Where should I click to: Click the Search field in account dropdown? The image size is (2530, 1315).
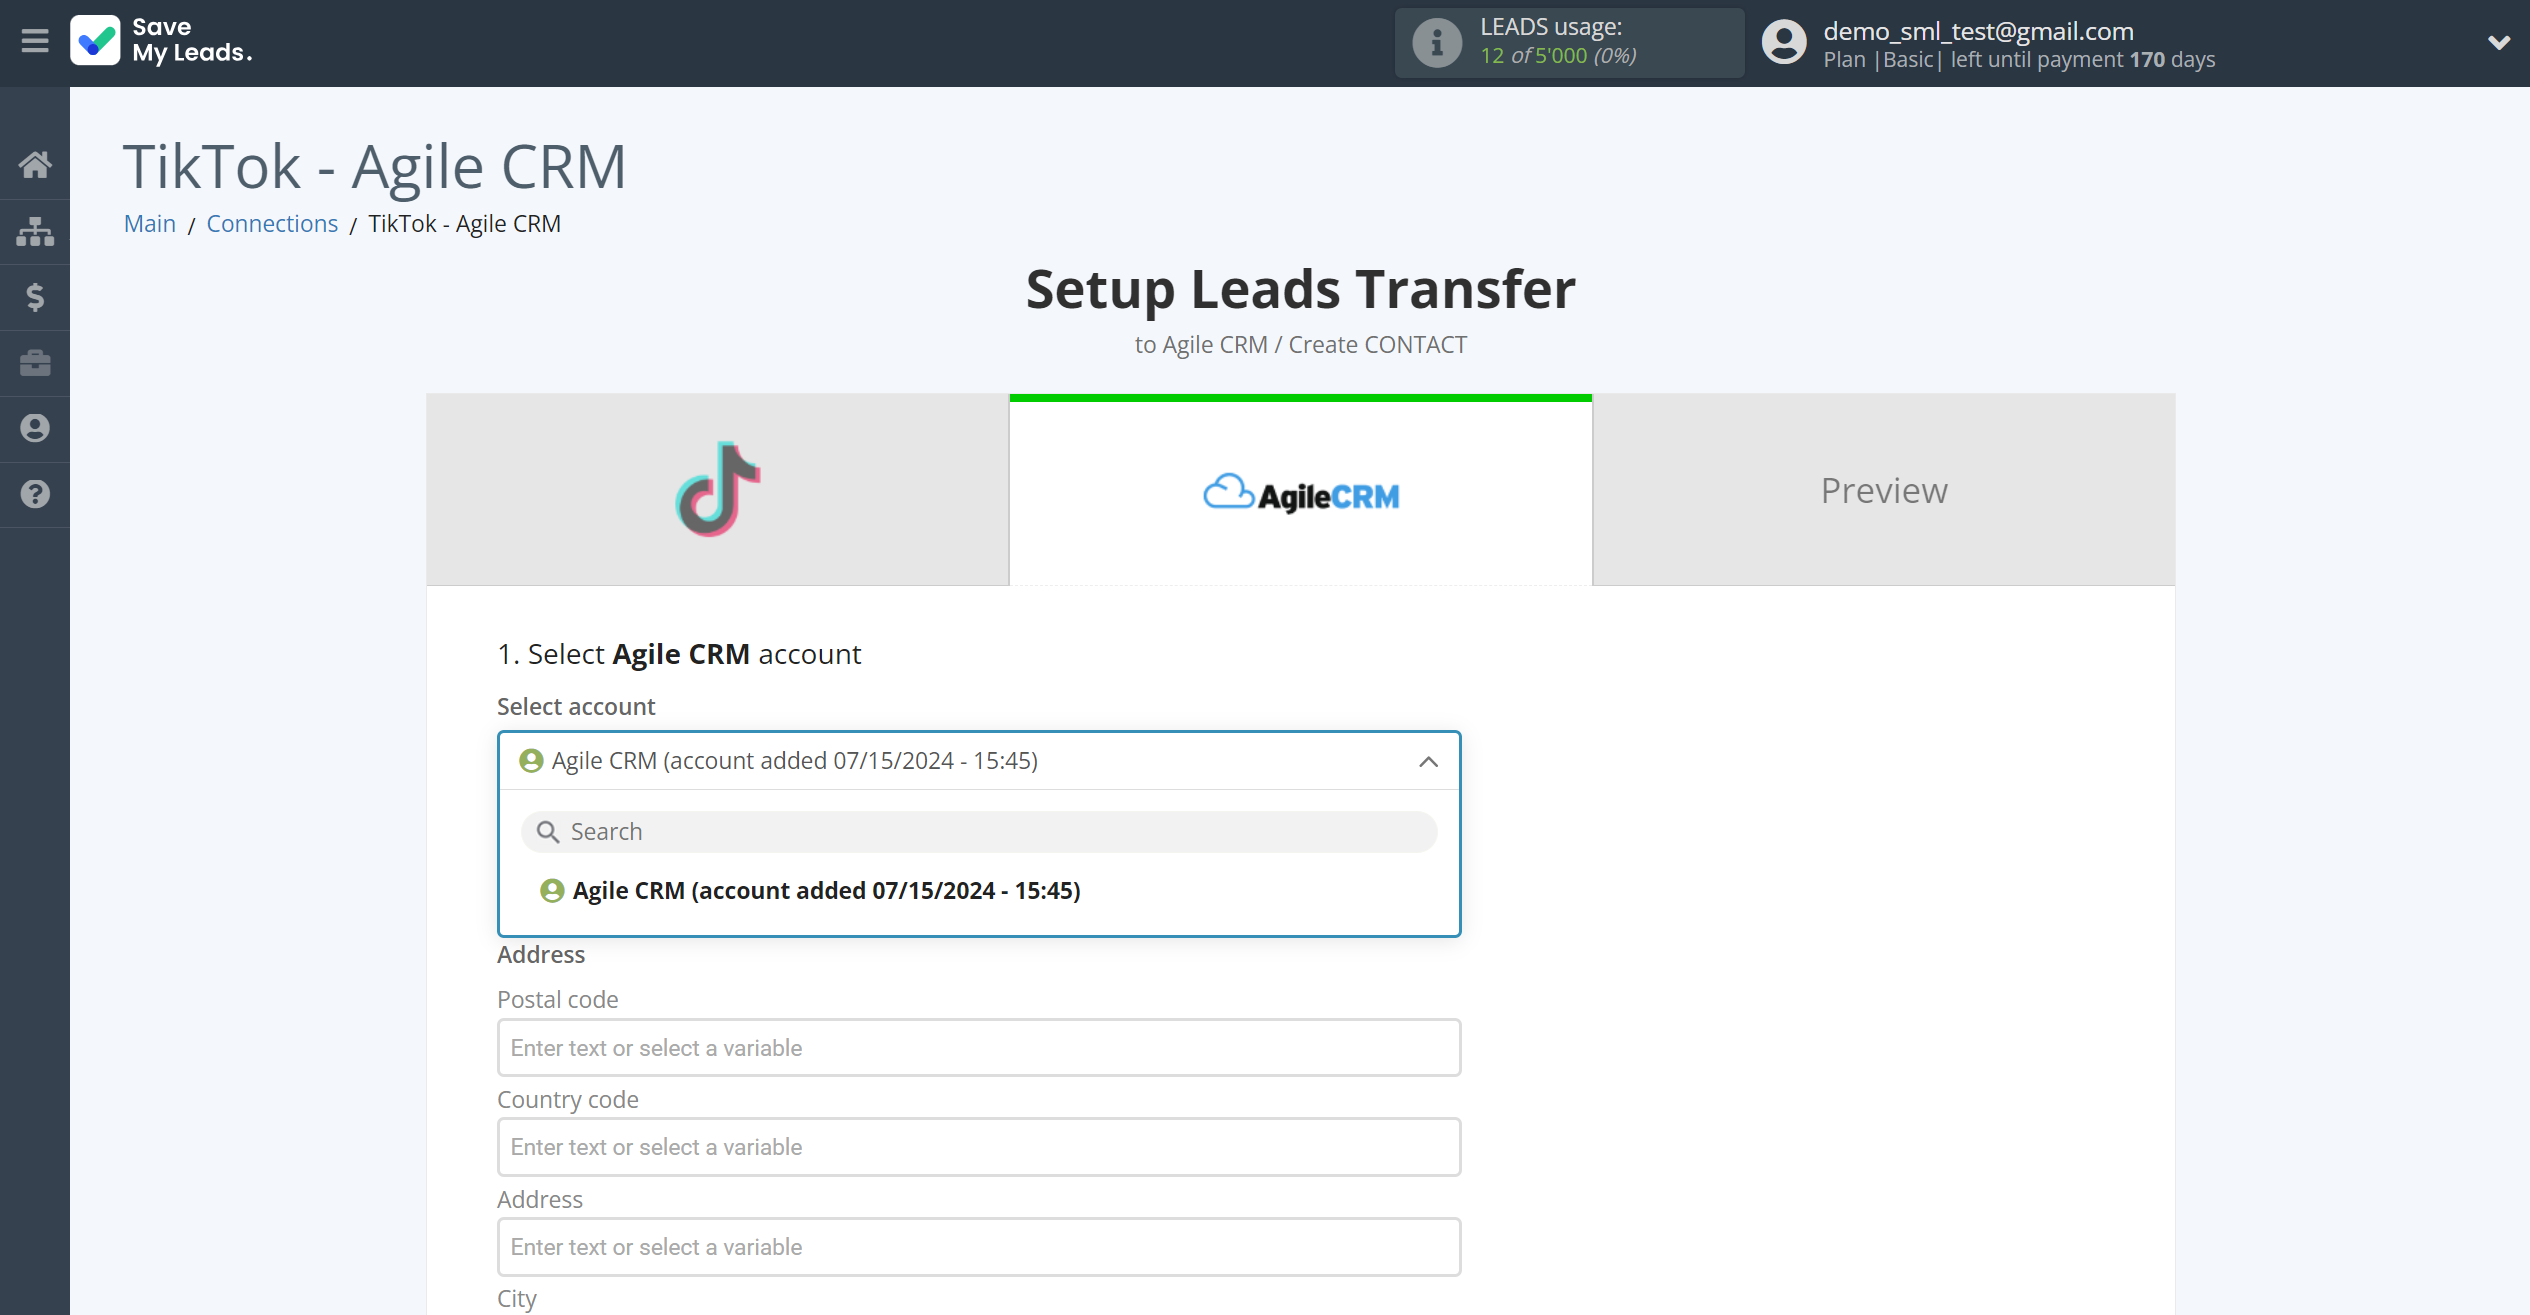[979, 830]
